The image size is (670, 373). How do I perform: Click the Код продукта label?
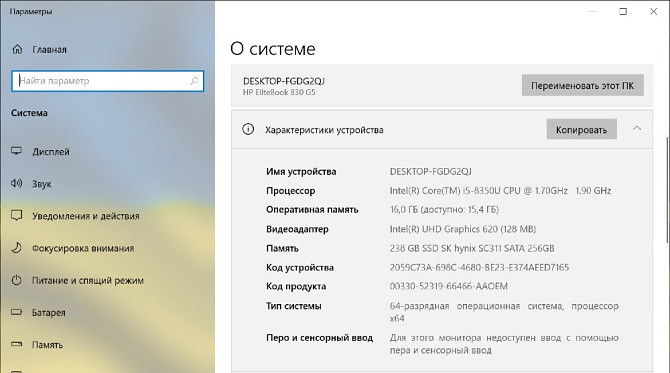(296, 287)
